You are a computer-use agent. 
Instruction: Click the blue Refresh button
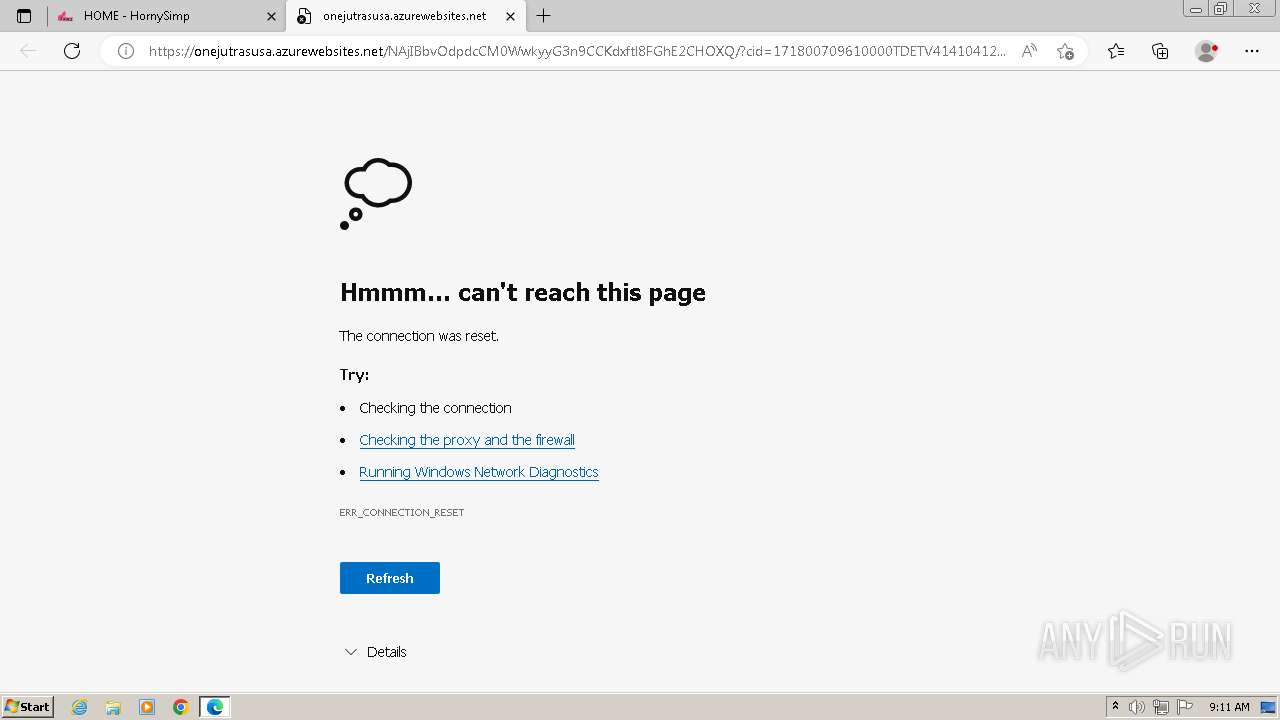(390, 578)
